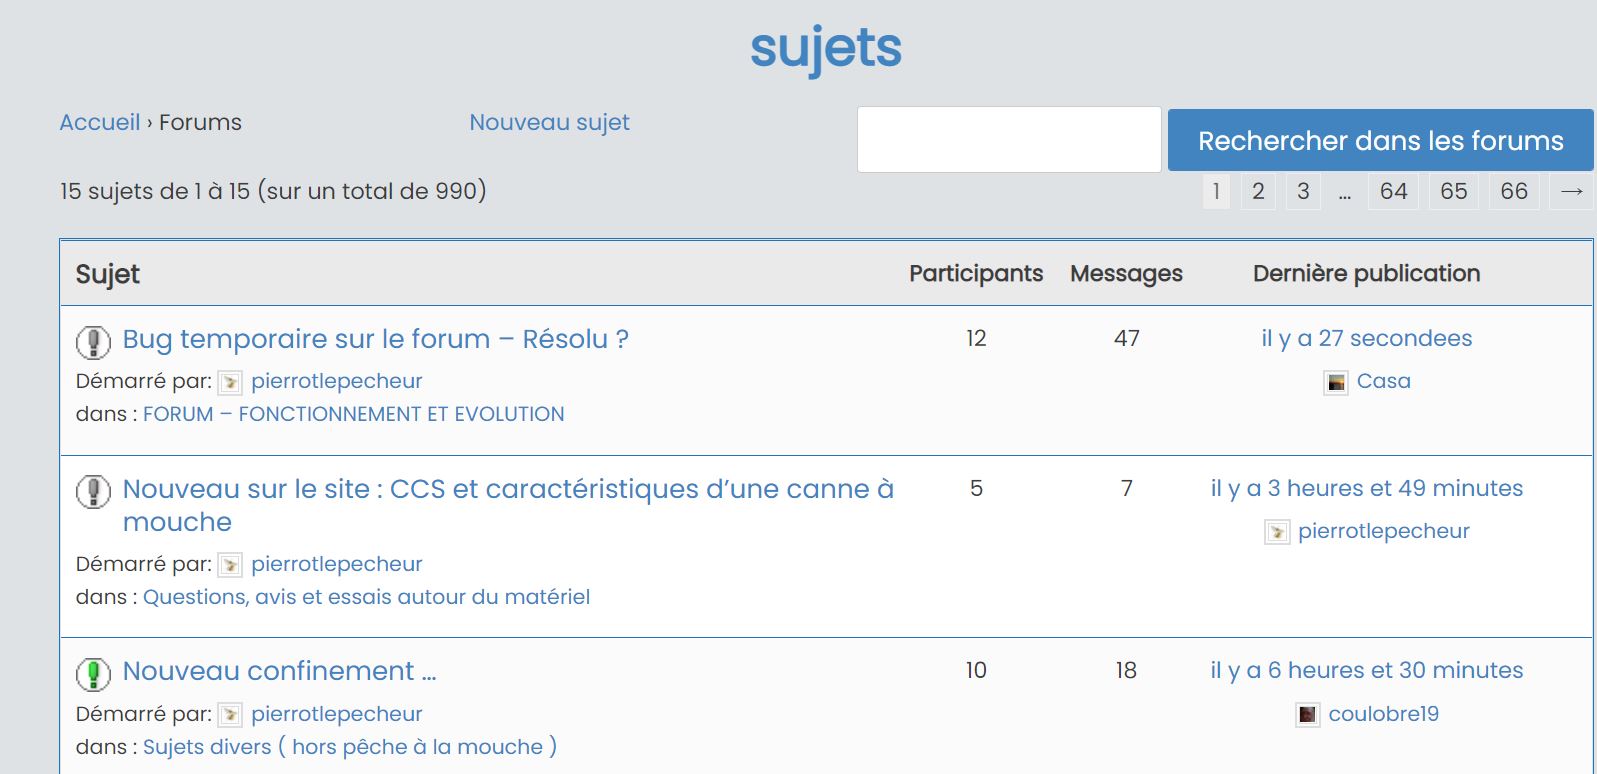Click 'il y a 6 heures et 30 minutes' link
The height and width of the screenshot is (774, 1597).
1366,670
